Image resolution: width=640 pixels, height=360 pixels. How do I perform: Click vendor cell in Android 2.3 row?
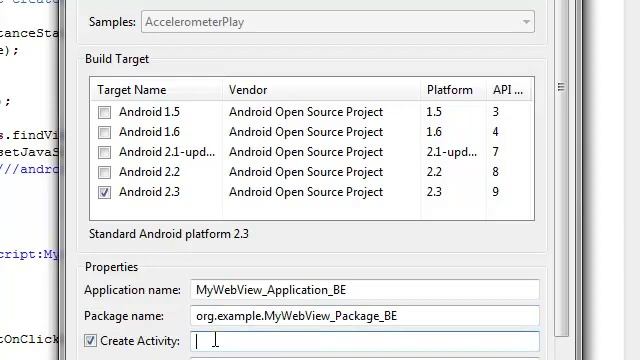[x=306, y=192]
